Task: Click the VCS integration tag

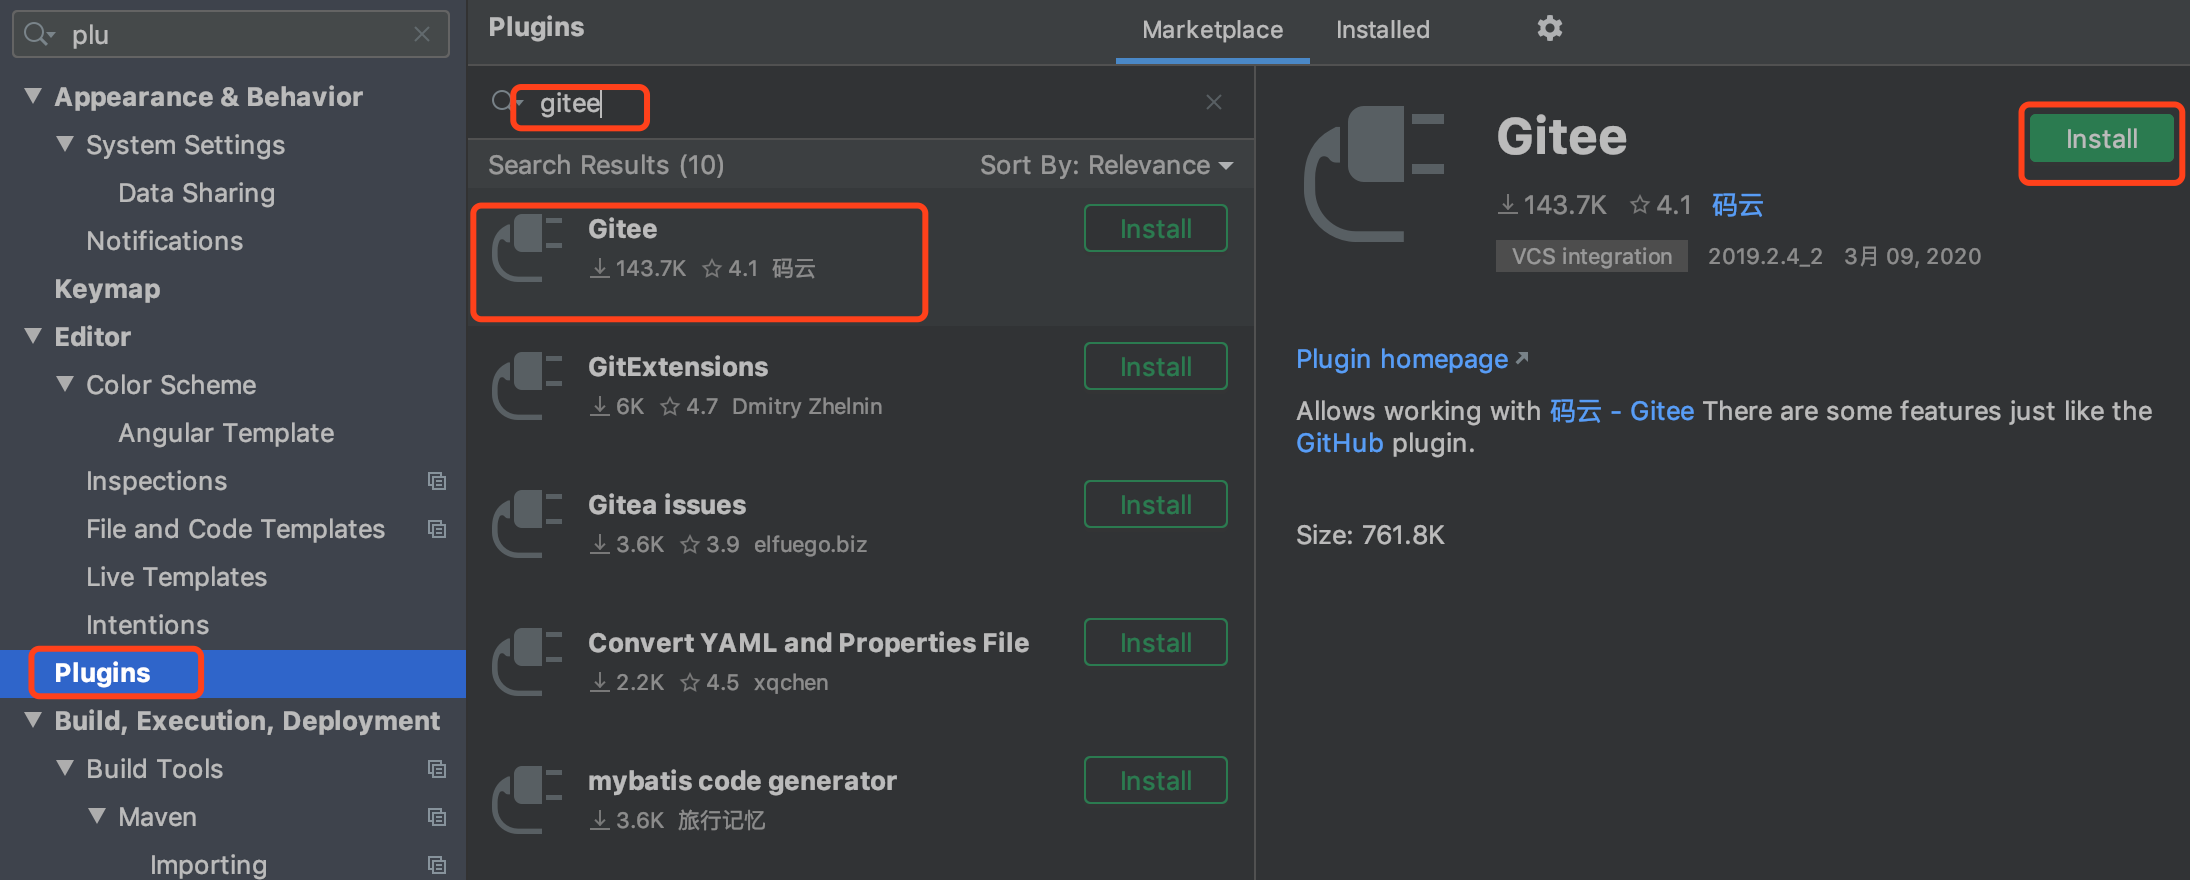Action: click(1591, 256)
